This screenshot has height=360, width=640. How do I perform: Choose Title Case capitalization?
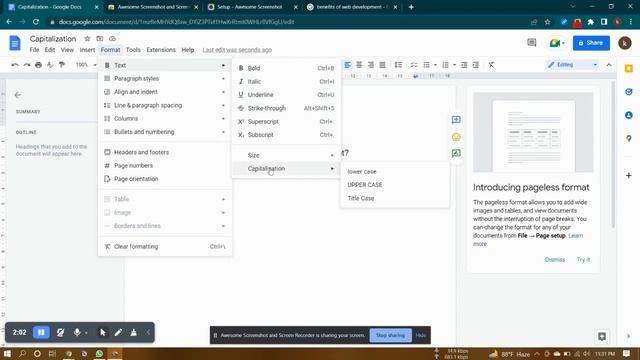coord(395,198)
